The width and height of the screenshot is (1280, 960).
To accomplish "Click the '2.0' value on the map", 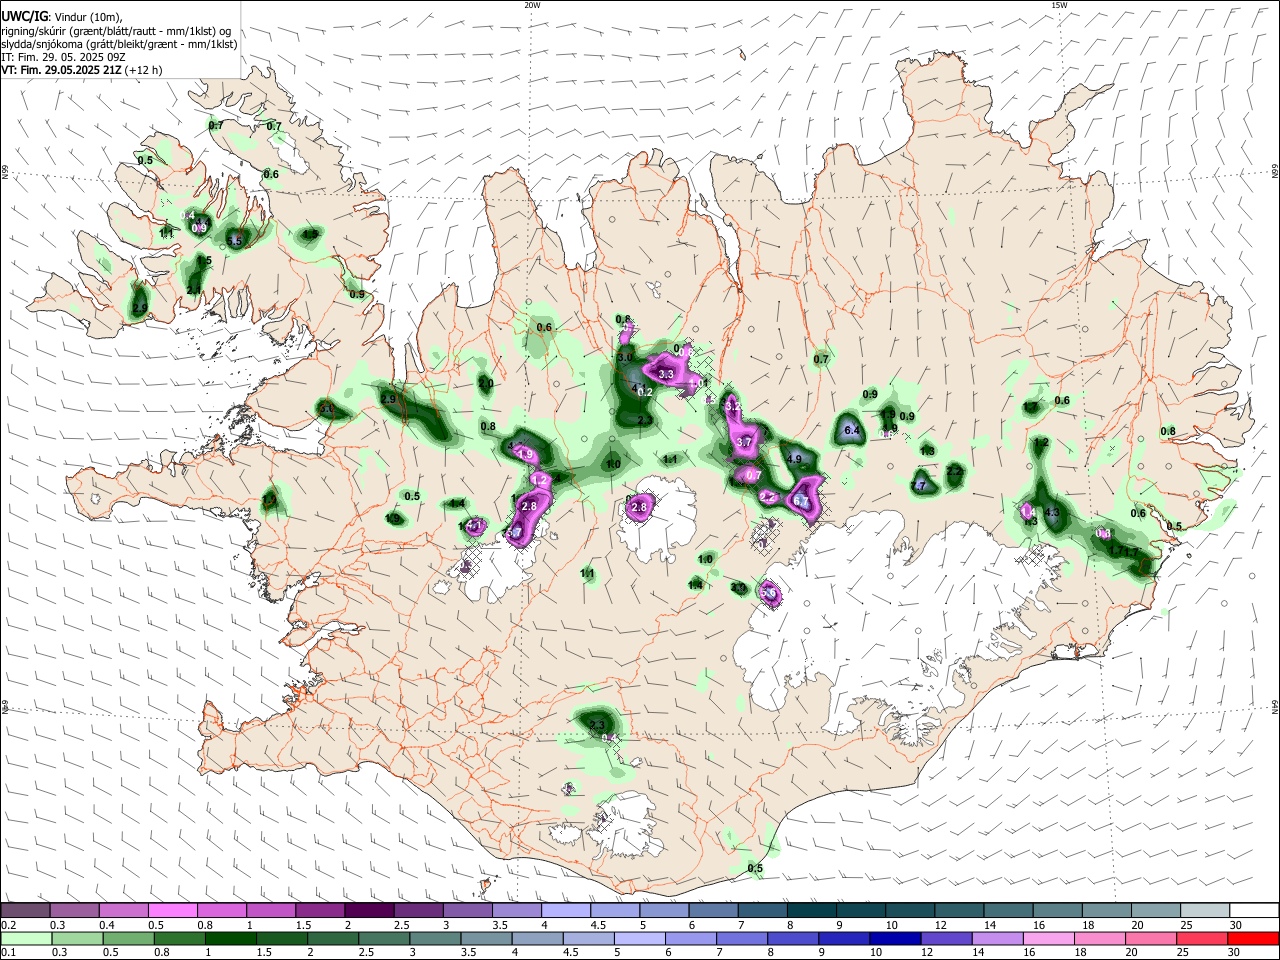I will pyautogui.click(x=486, y=383).
